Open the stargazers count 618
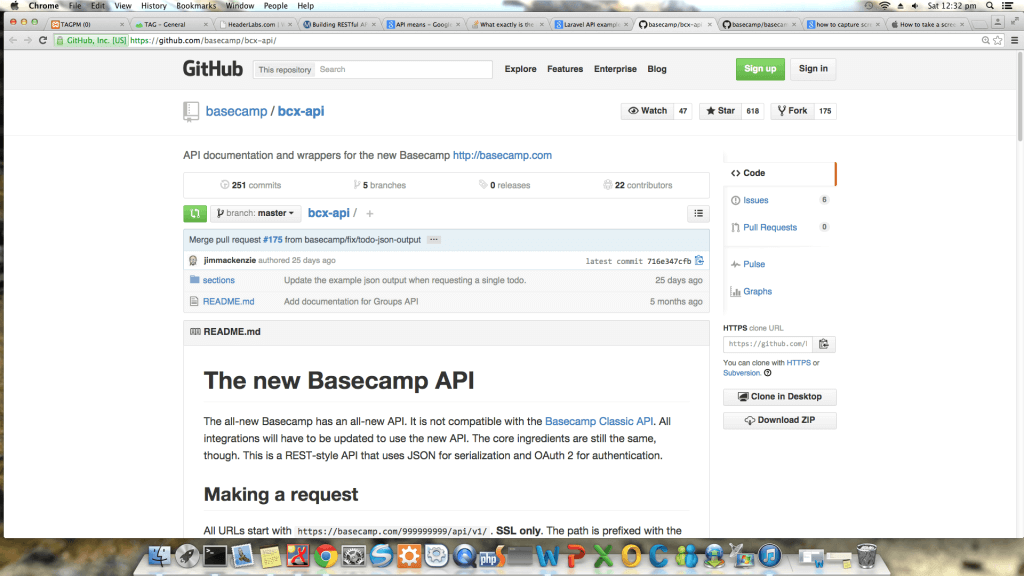The width and height of the screenshot is (1024, 576). coord(753,111)
